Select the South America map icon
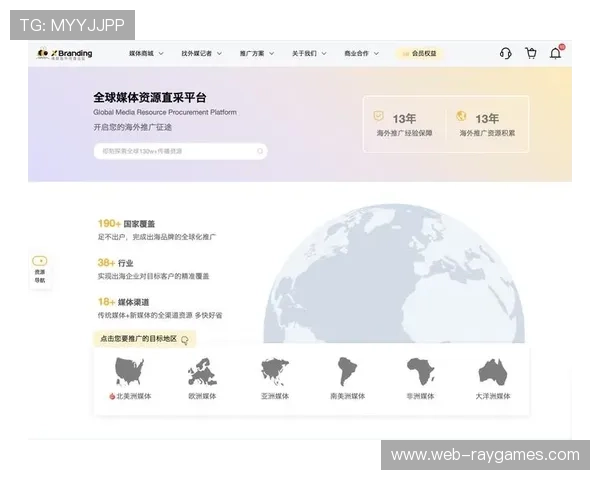This screenshot has width=600, height=480. pyautogui.click(x=347, y=372)
